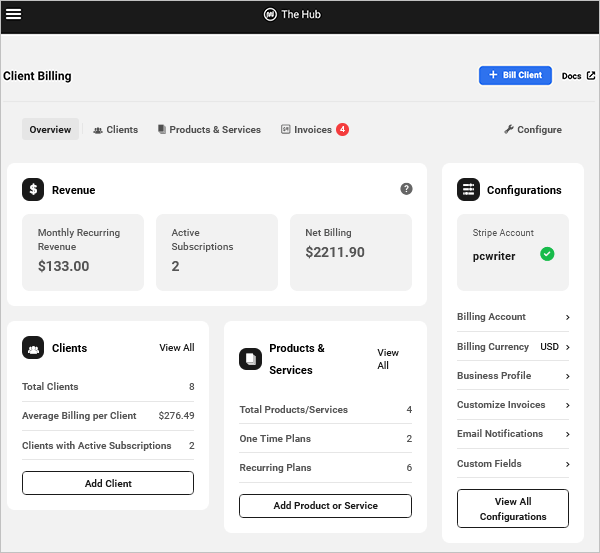
Task: Click the $2211.90 net billing value
Action: (x=335, y=252)
